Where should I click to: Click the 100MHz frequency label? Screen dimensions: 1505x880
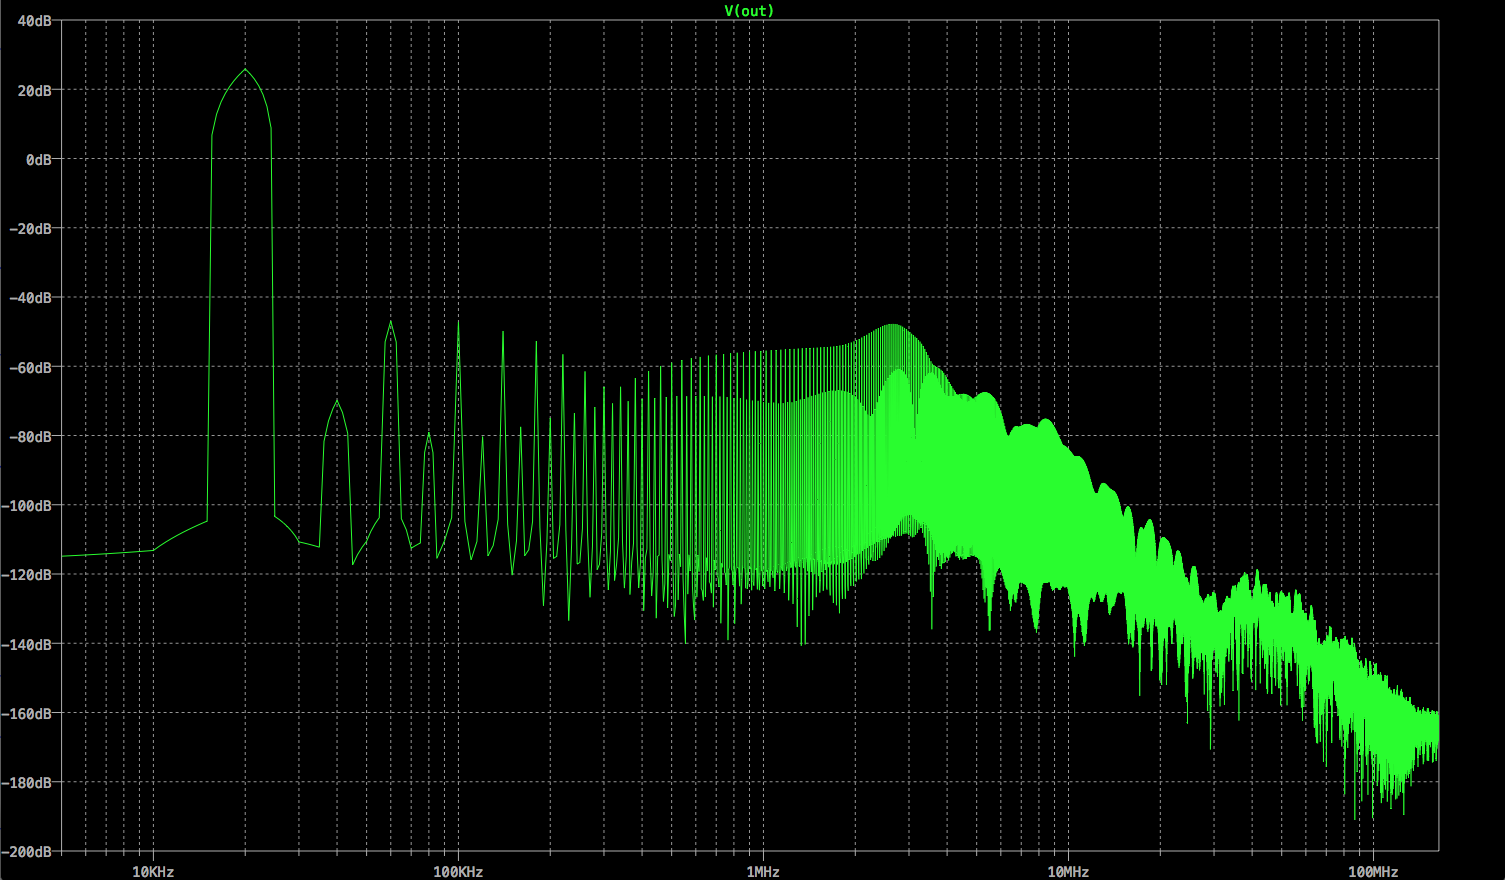tap(1373, 871)
